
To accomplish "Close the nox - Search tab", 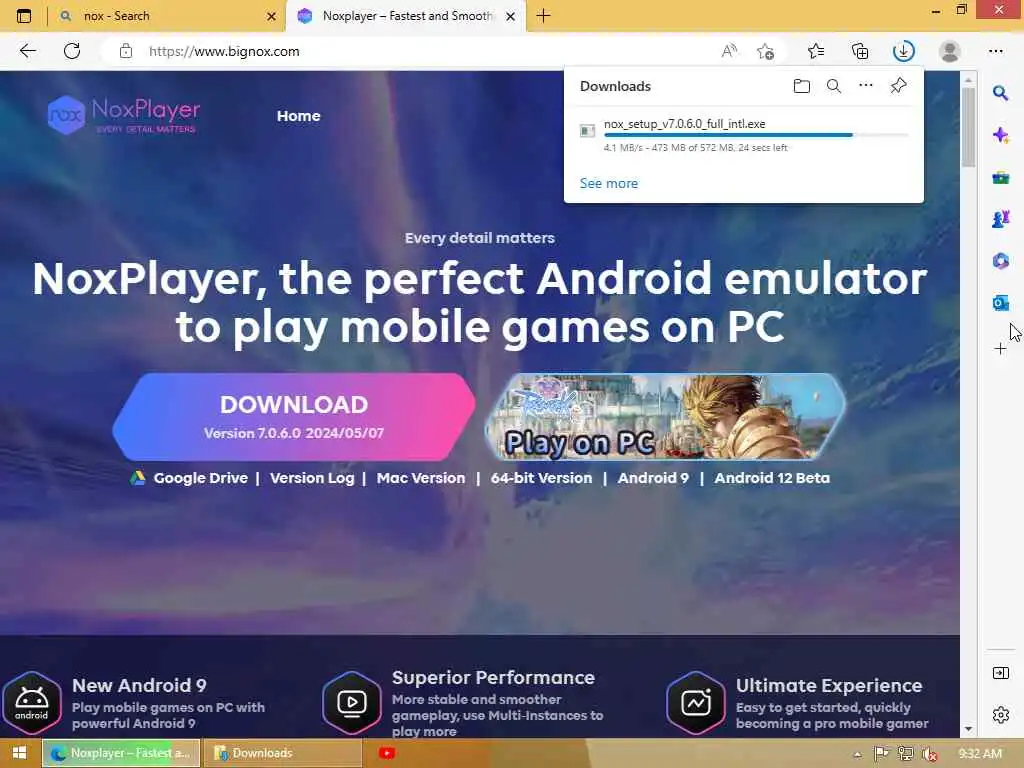I will (x=272, y=16).
